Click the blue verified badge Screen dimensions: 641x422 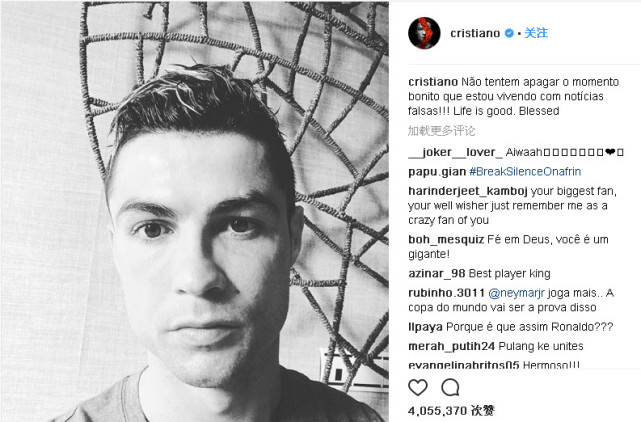point(509,33)
